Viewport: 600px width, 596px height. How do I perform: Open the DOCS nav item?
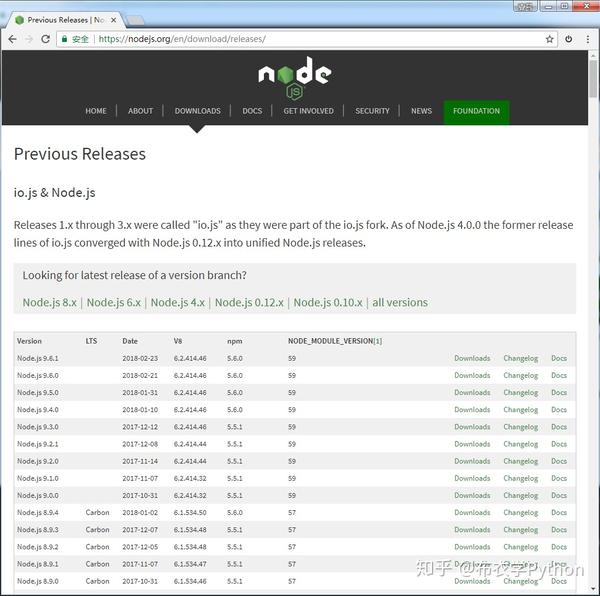[252, 111]
